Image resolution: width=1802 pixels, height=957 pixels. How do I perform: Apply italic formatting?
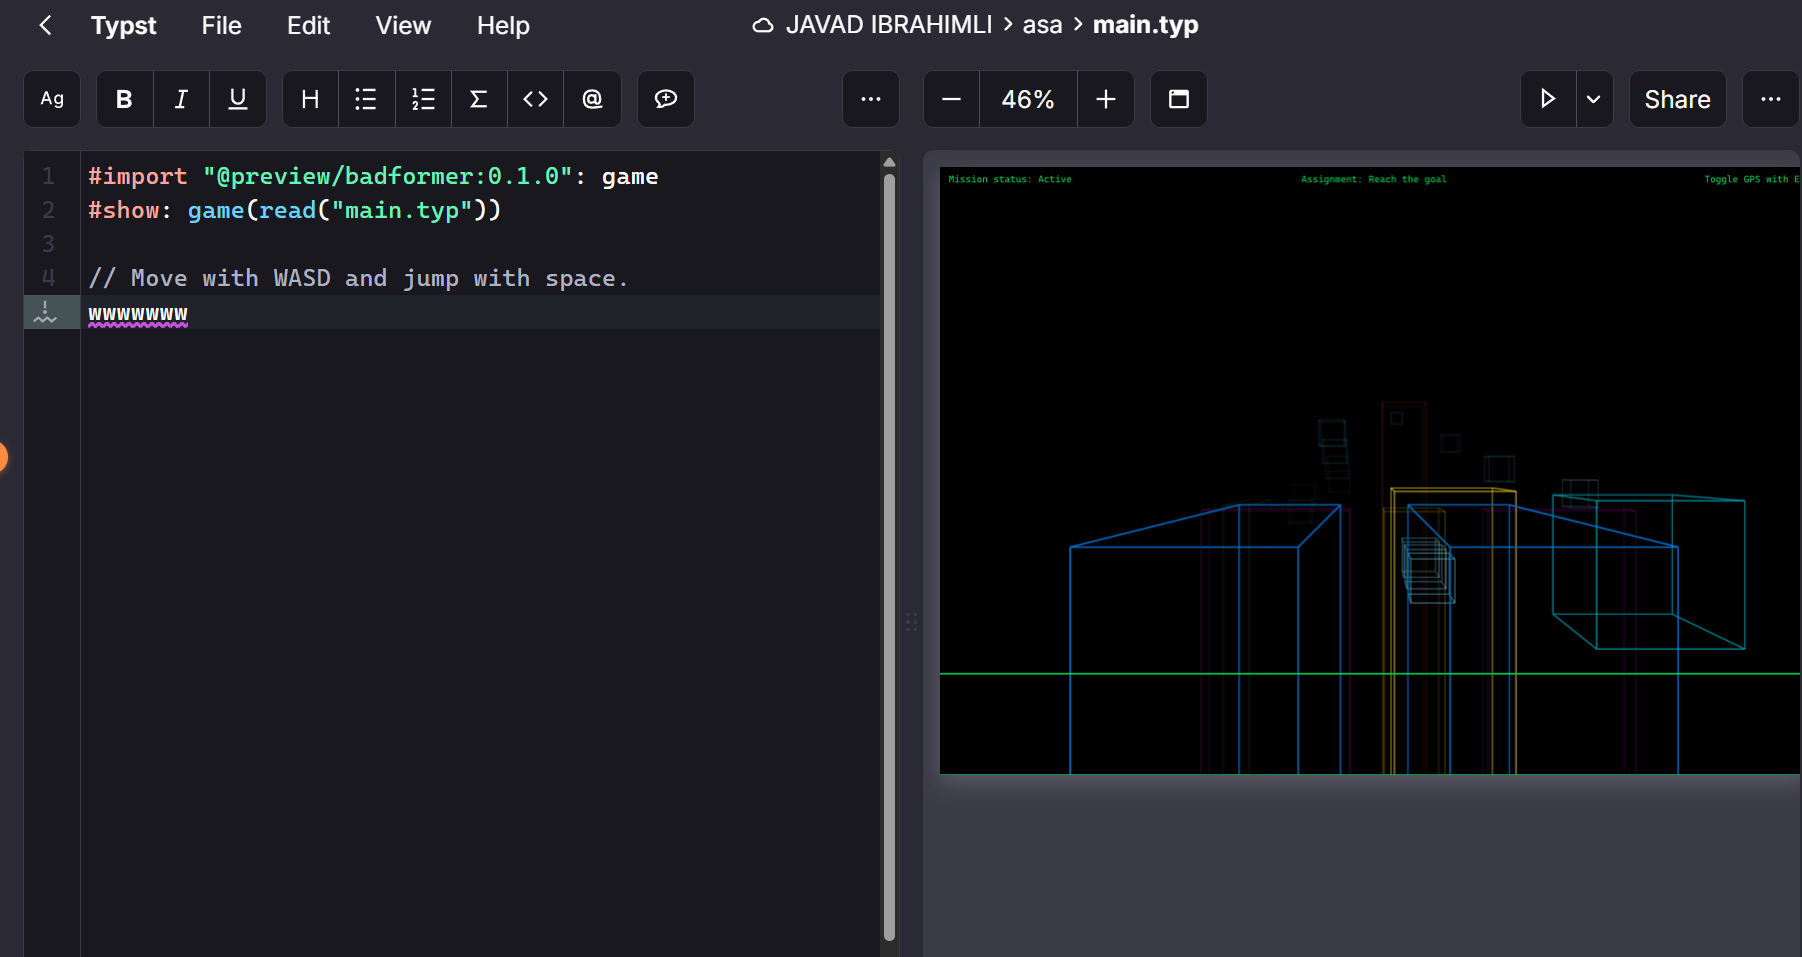click(181, 99)
